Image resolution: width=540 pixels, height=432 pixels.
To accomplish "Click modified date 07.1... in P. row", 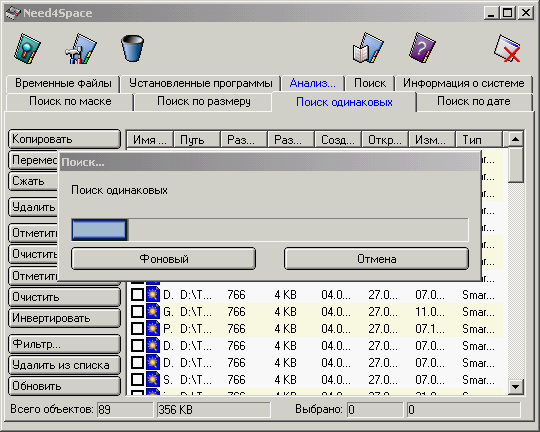I will (x=430, y=329).
